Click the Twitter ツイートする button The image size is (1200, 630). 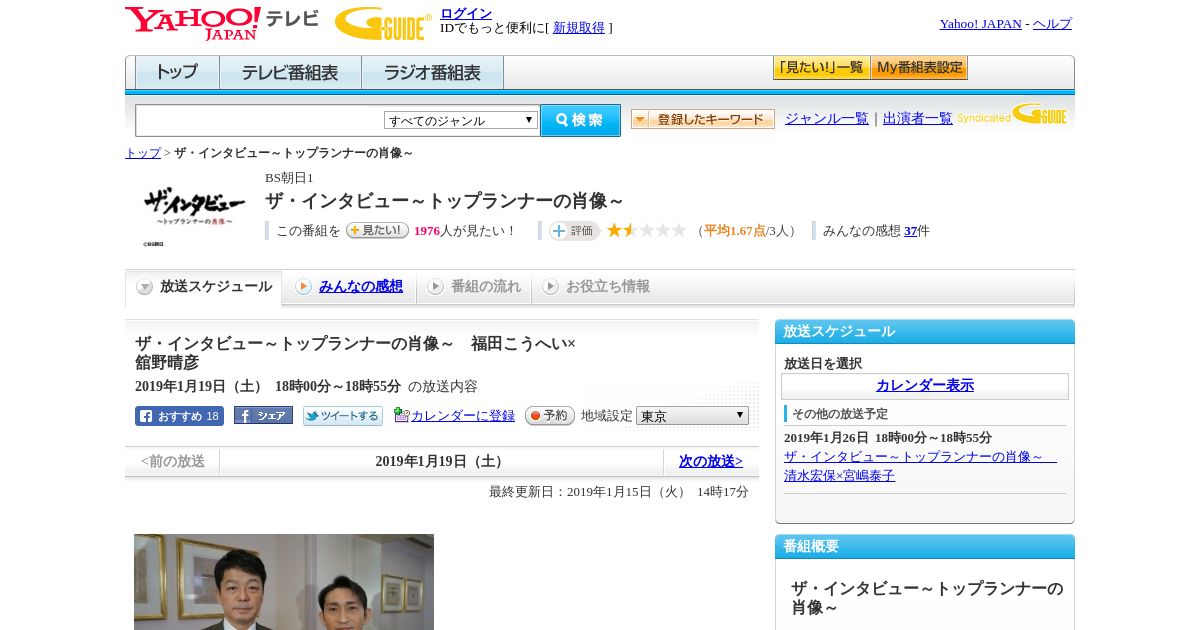(x=343, y=416)
